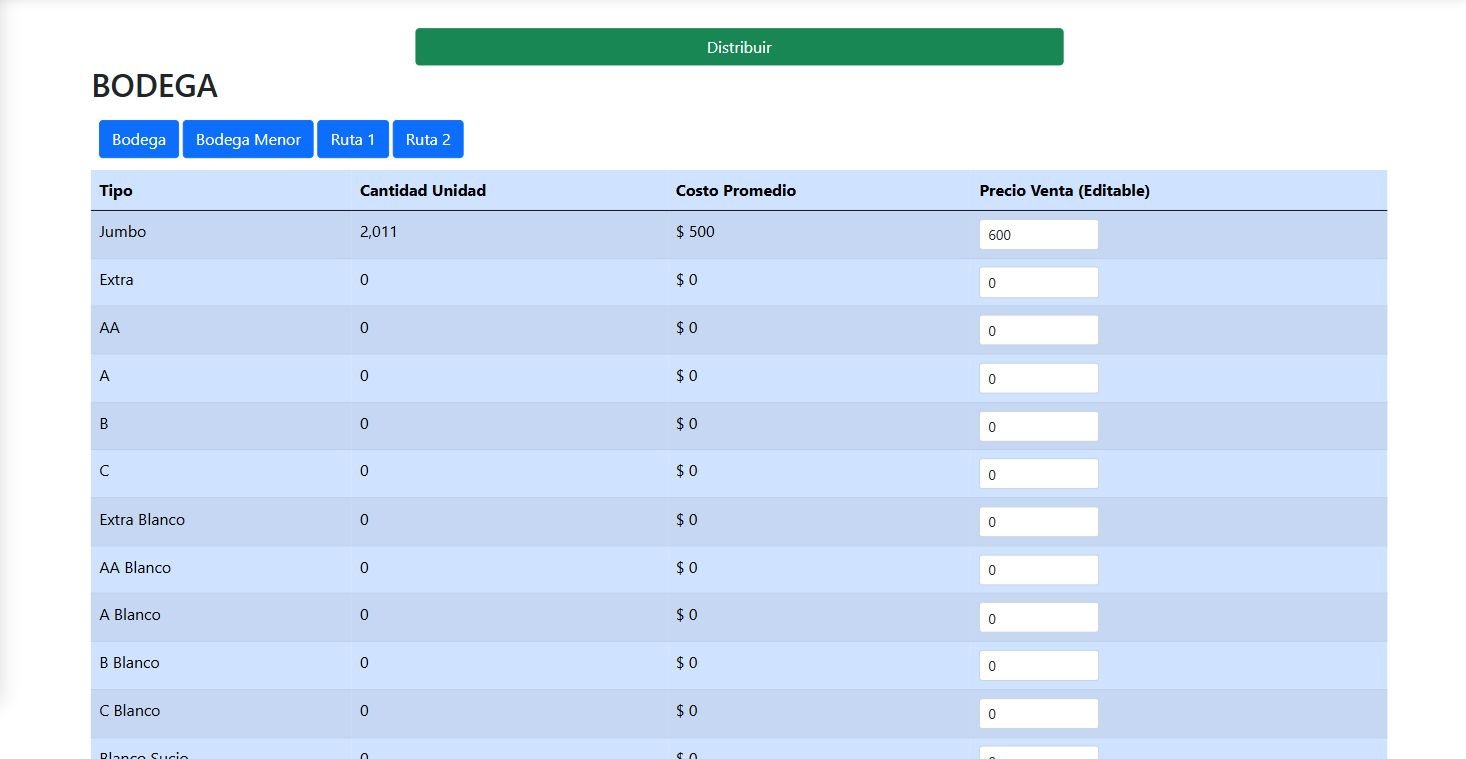1466x759 pixels.
Task: Select the B Blanco price input
Action: point(1039,666)
